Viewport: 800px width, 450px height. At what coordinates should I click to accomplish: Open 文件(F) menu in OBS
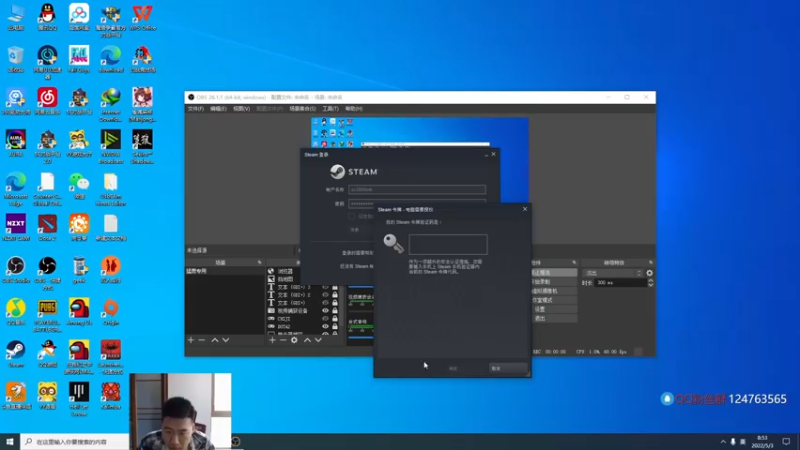(x=195, y=109)
